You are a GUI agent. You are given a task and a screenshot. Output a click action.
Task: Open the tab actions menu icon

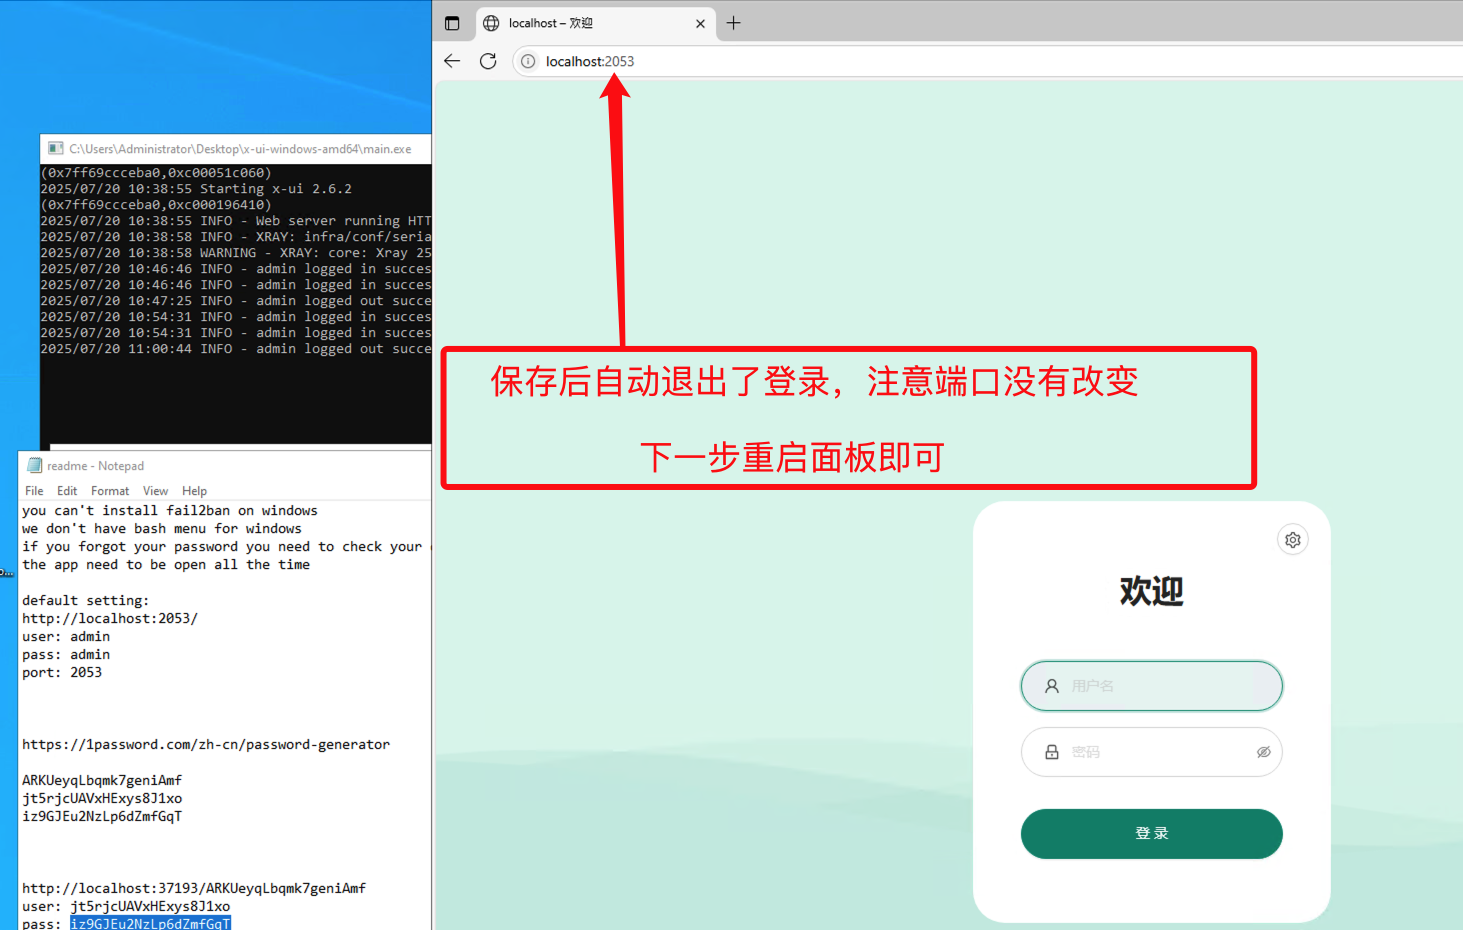452,23
